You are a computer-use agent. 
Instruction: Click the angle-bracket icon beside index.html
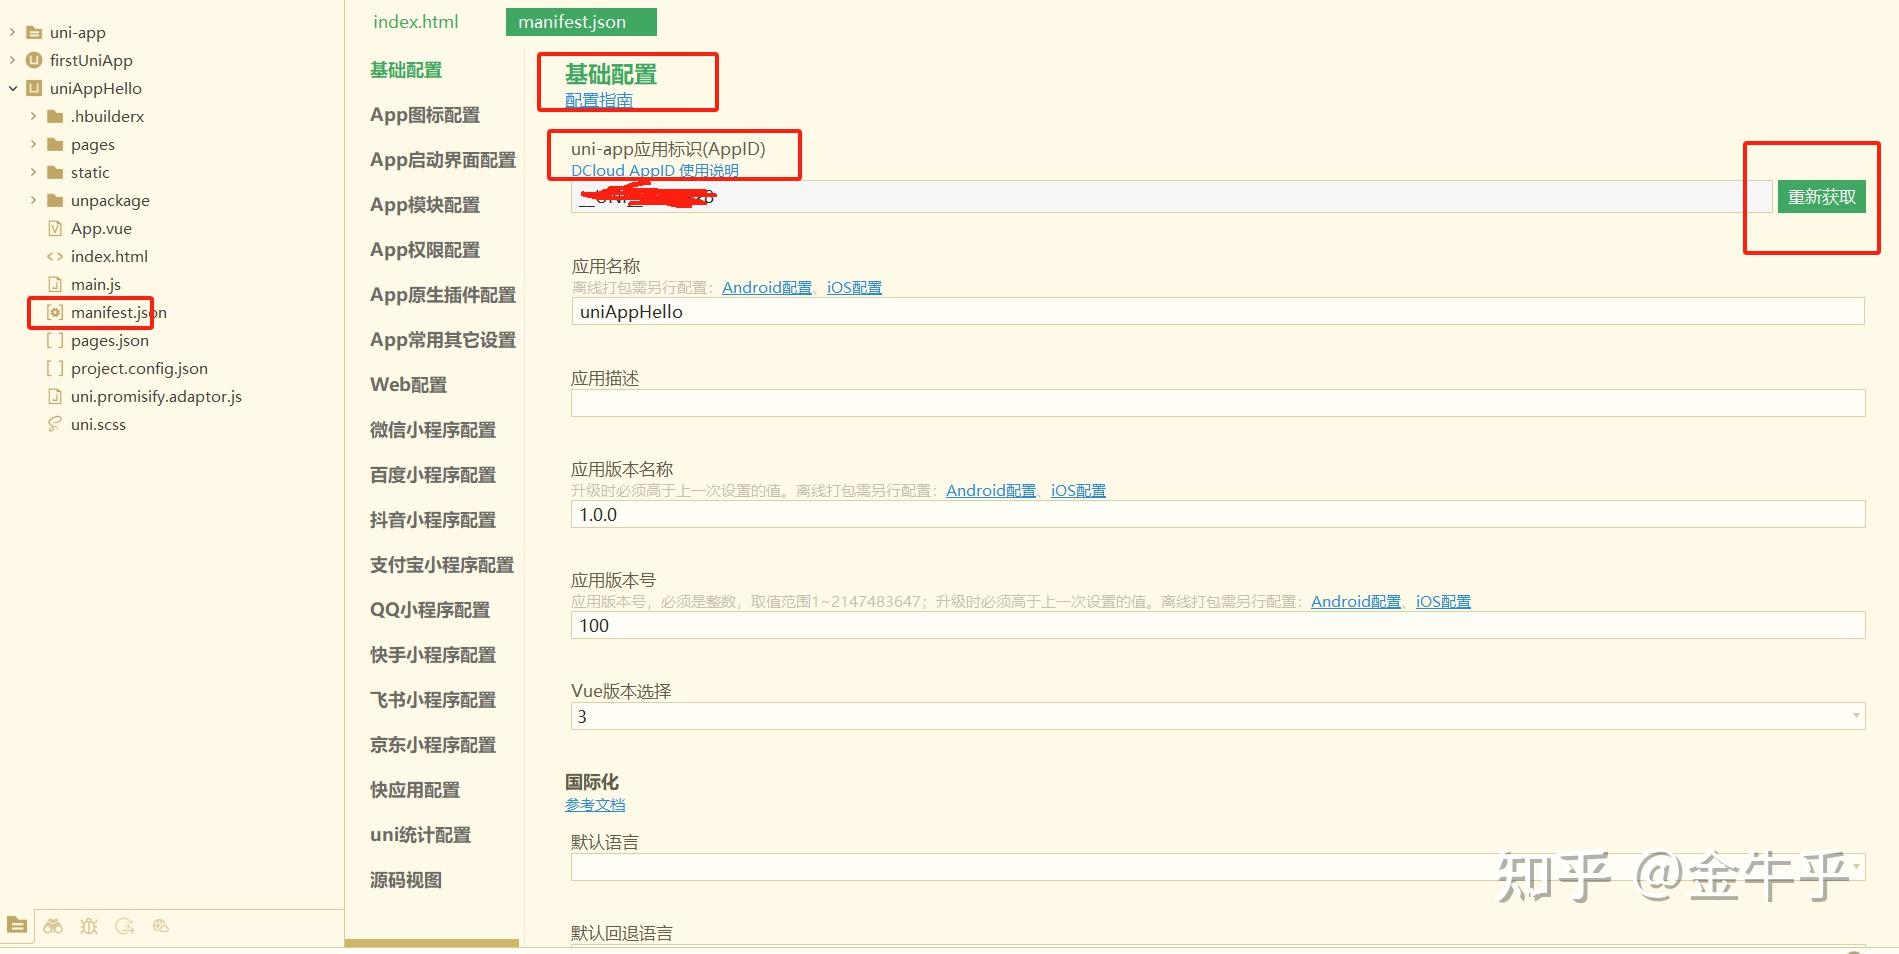coord(55,256)
